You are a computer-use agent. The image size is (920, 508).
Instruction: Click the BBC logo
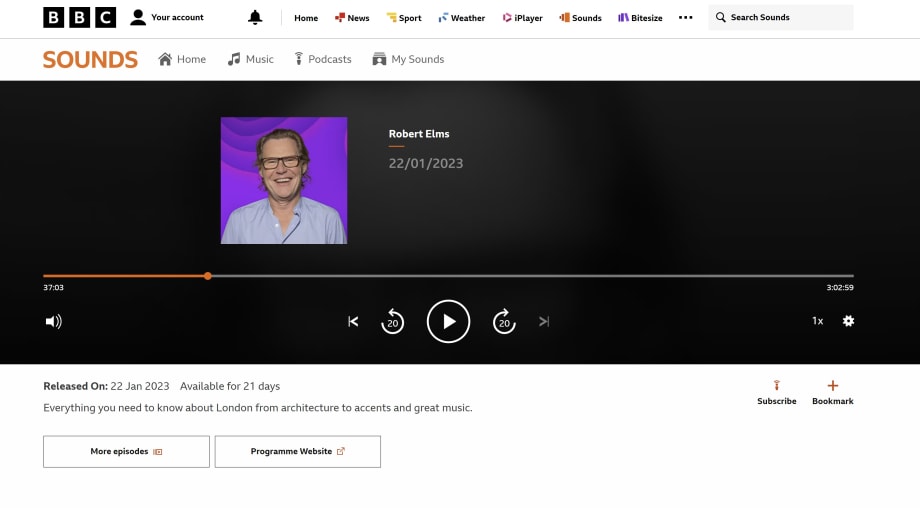(x=79, y=18)
